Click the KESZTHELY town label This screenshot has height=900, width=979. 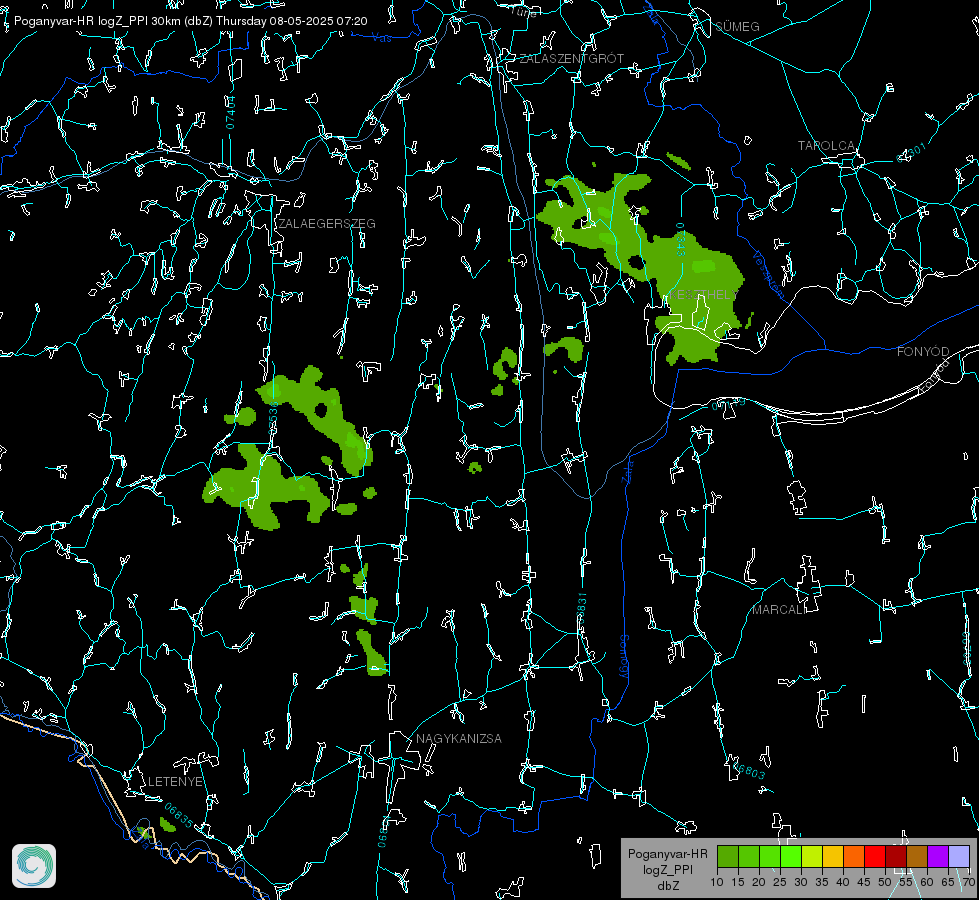(x=702, y=294)
